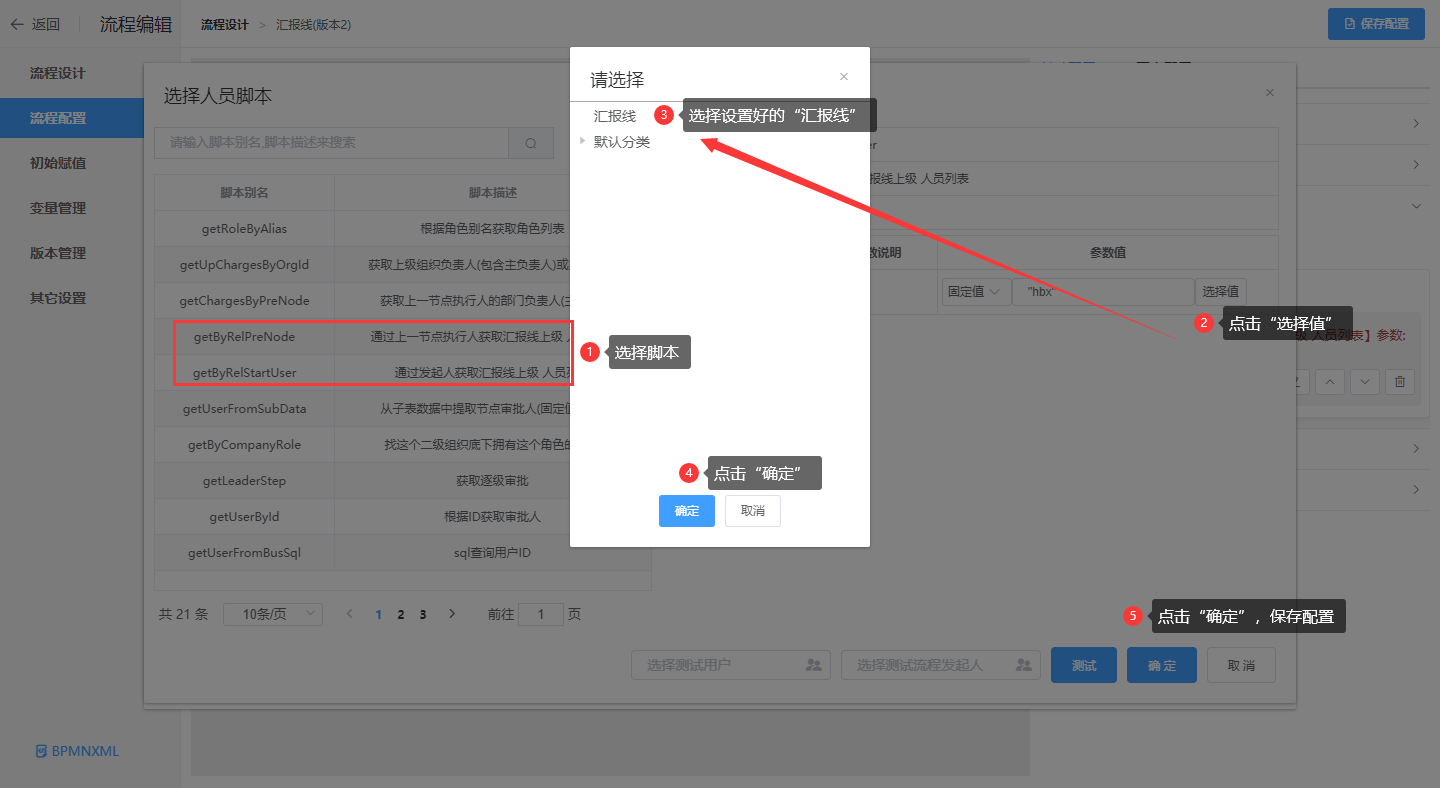Click the back arrow next to 返回
The height and width of the screenshot is (788, 1440).
tap(17, 24)
